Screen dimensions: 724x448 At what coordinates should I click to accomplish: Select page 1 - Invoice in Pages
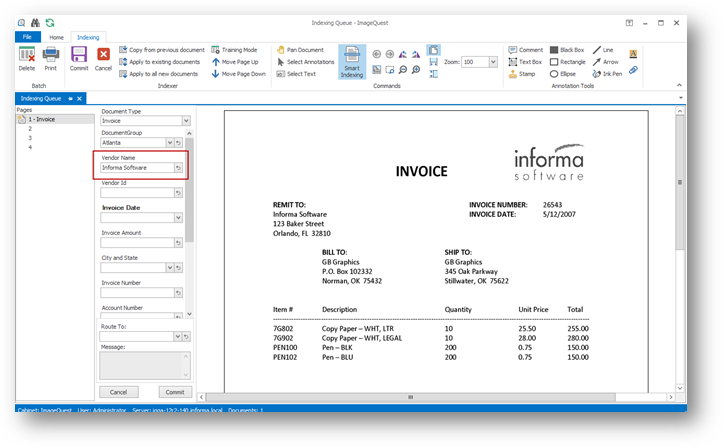pos(55,119)
